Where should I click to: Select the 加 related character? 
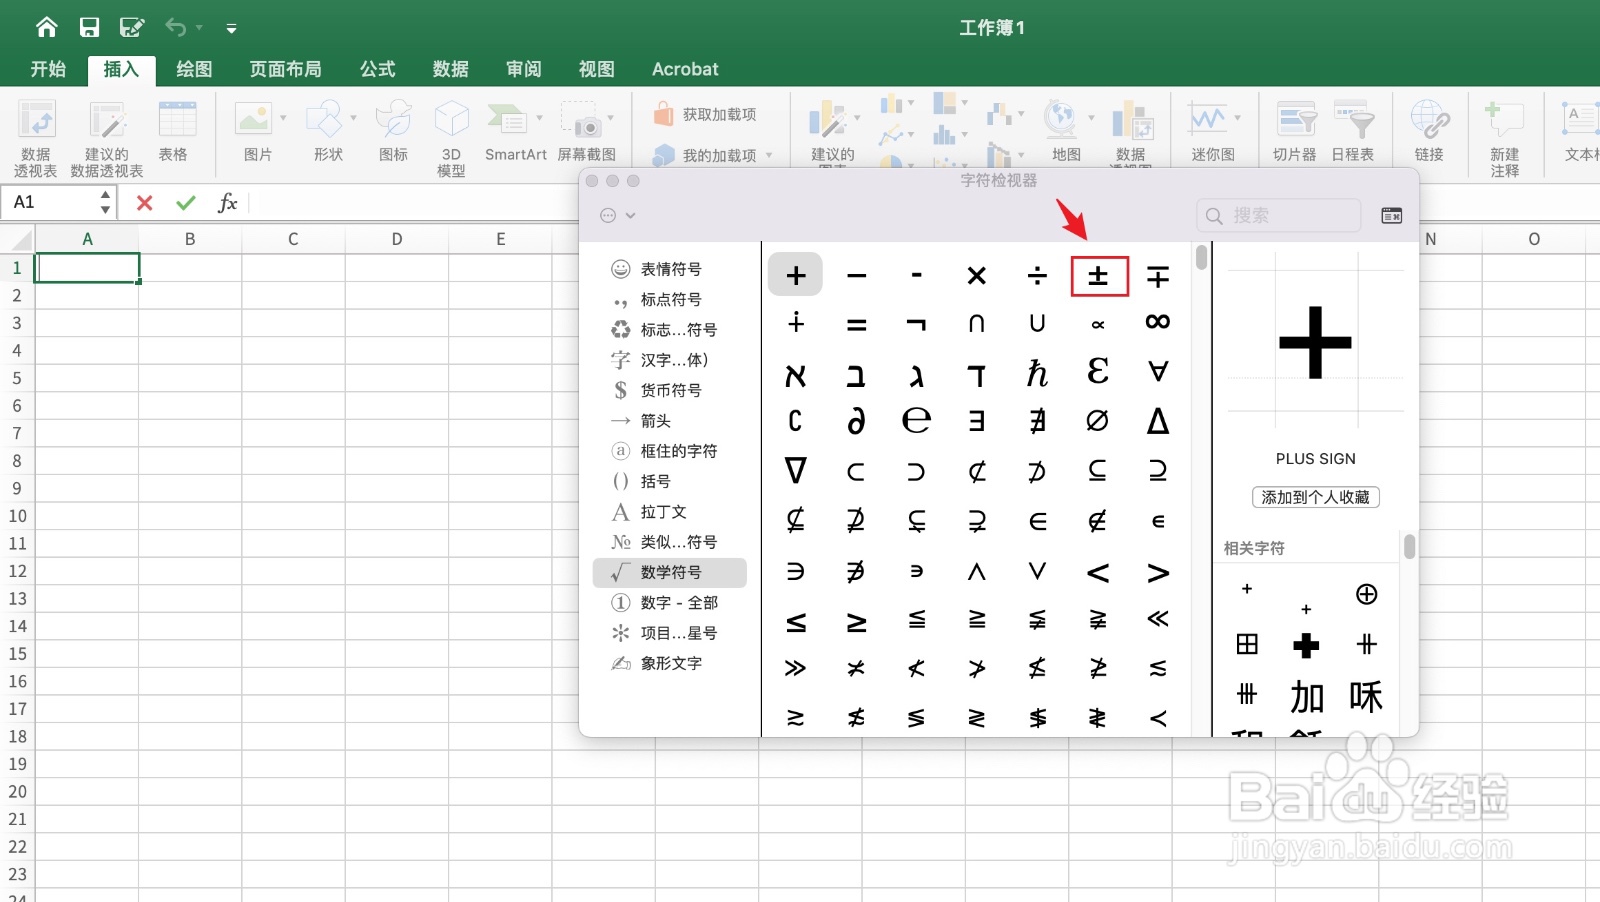pos(1307,697)
